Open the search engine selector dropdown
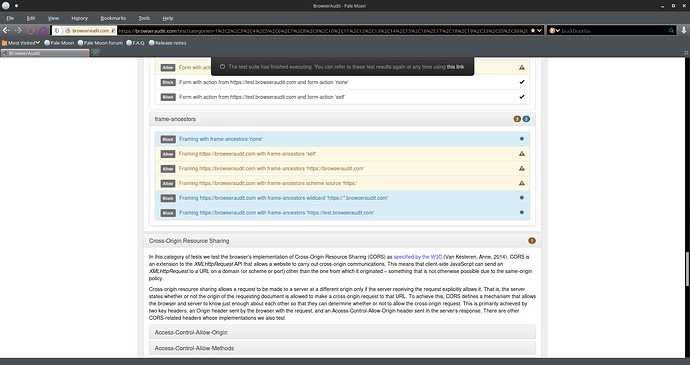690x365 pixels. pyautogui.click(x=554, y=31)
